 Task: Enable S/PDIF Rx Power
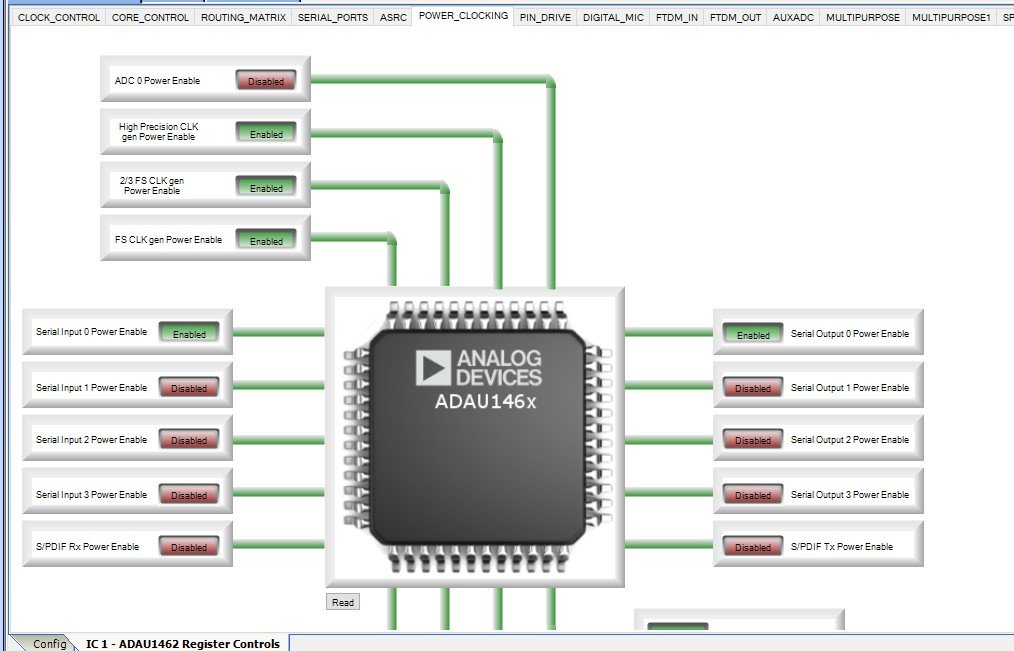pyautogui.click(x=189, y=546)
